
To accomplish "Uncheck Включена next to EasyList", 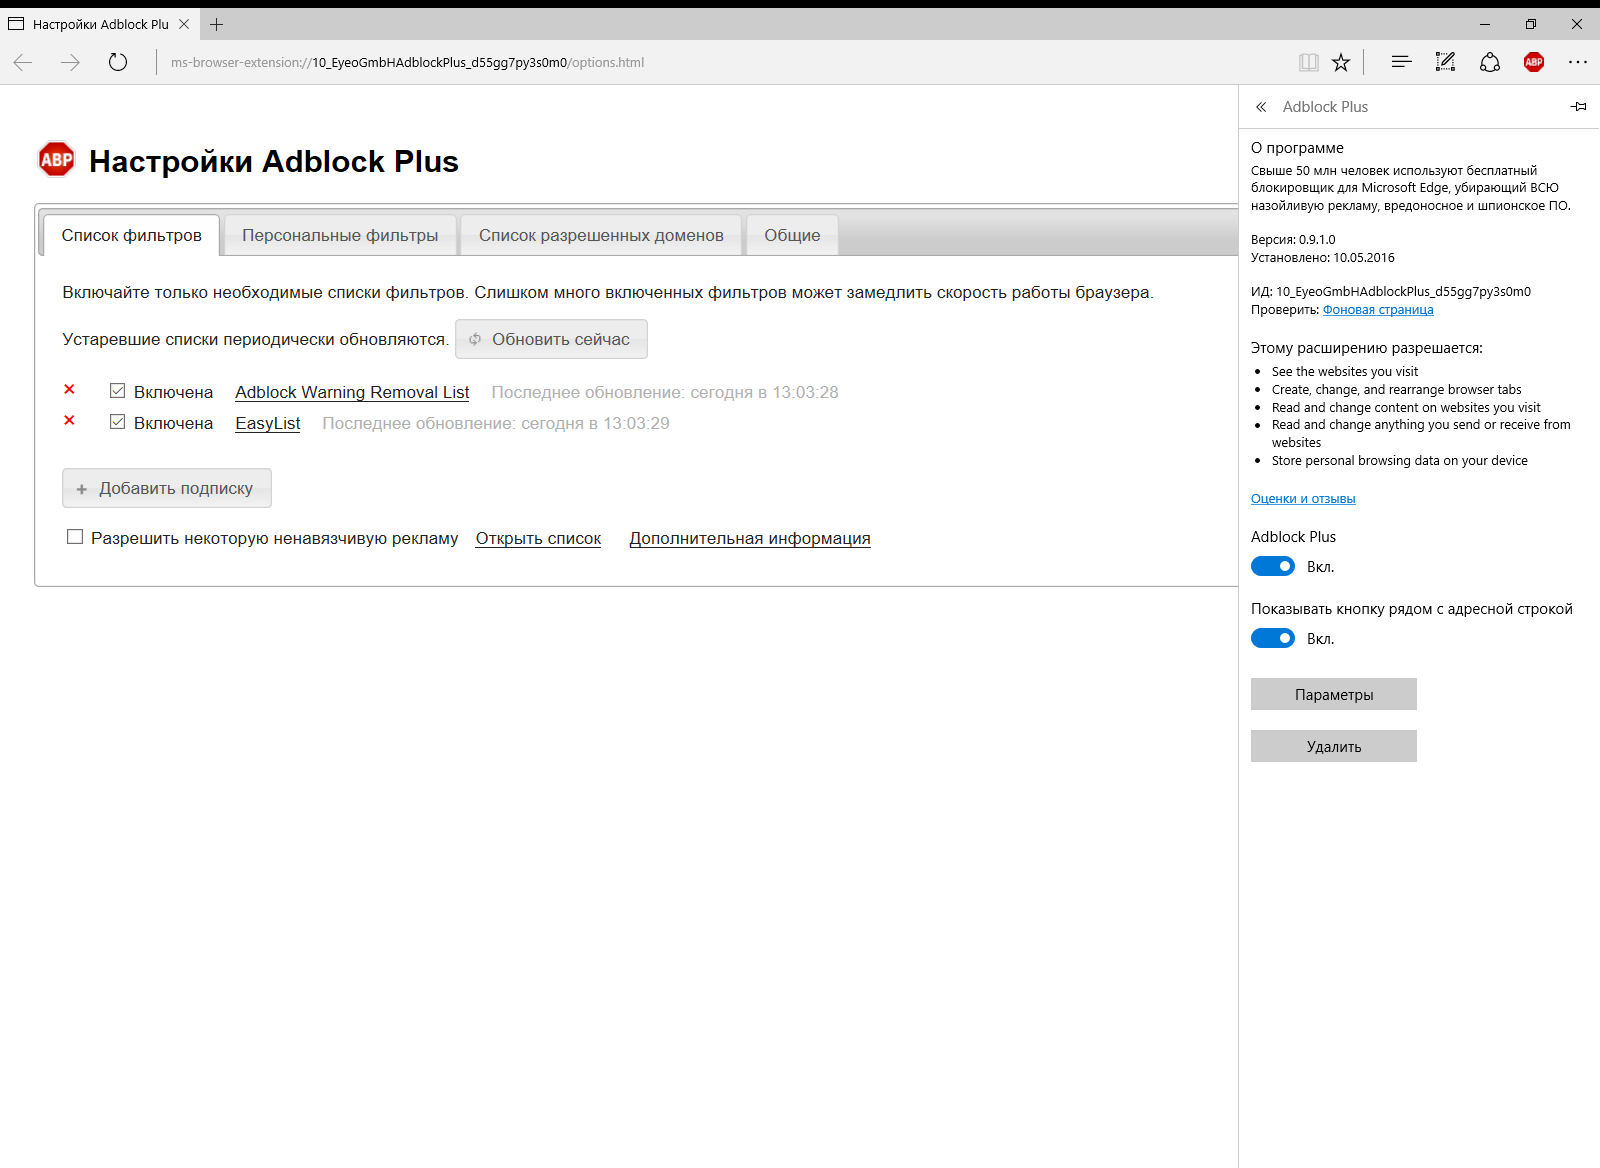I will coord(117,421).
